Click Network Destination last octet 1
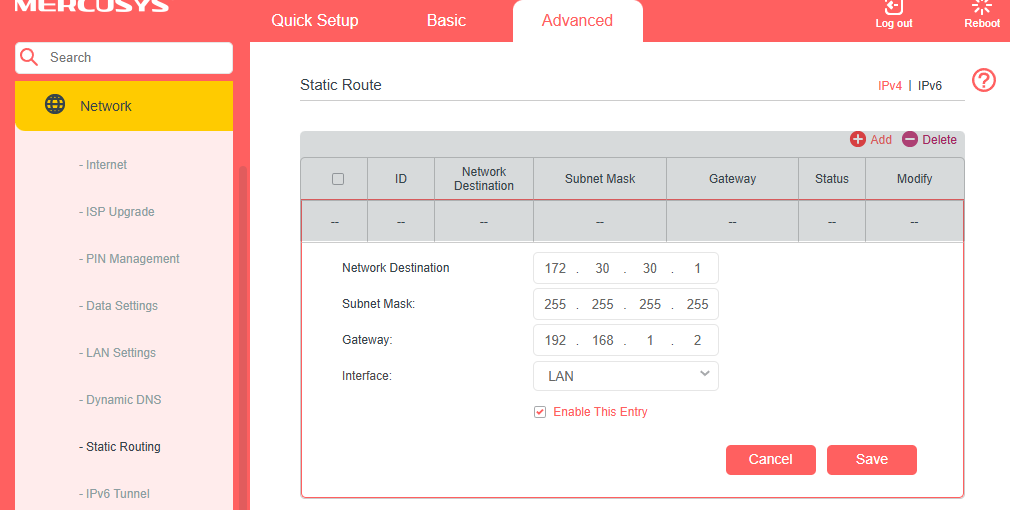 (x=697, y=268)
